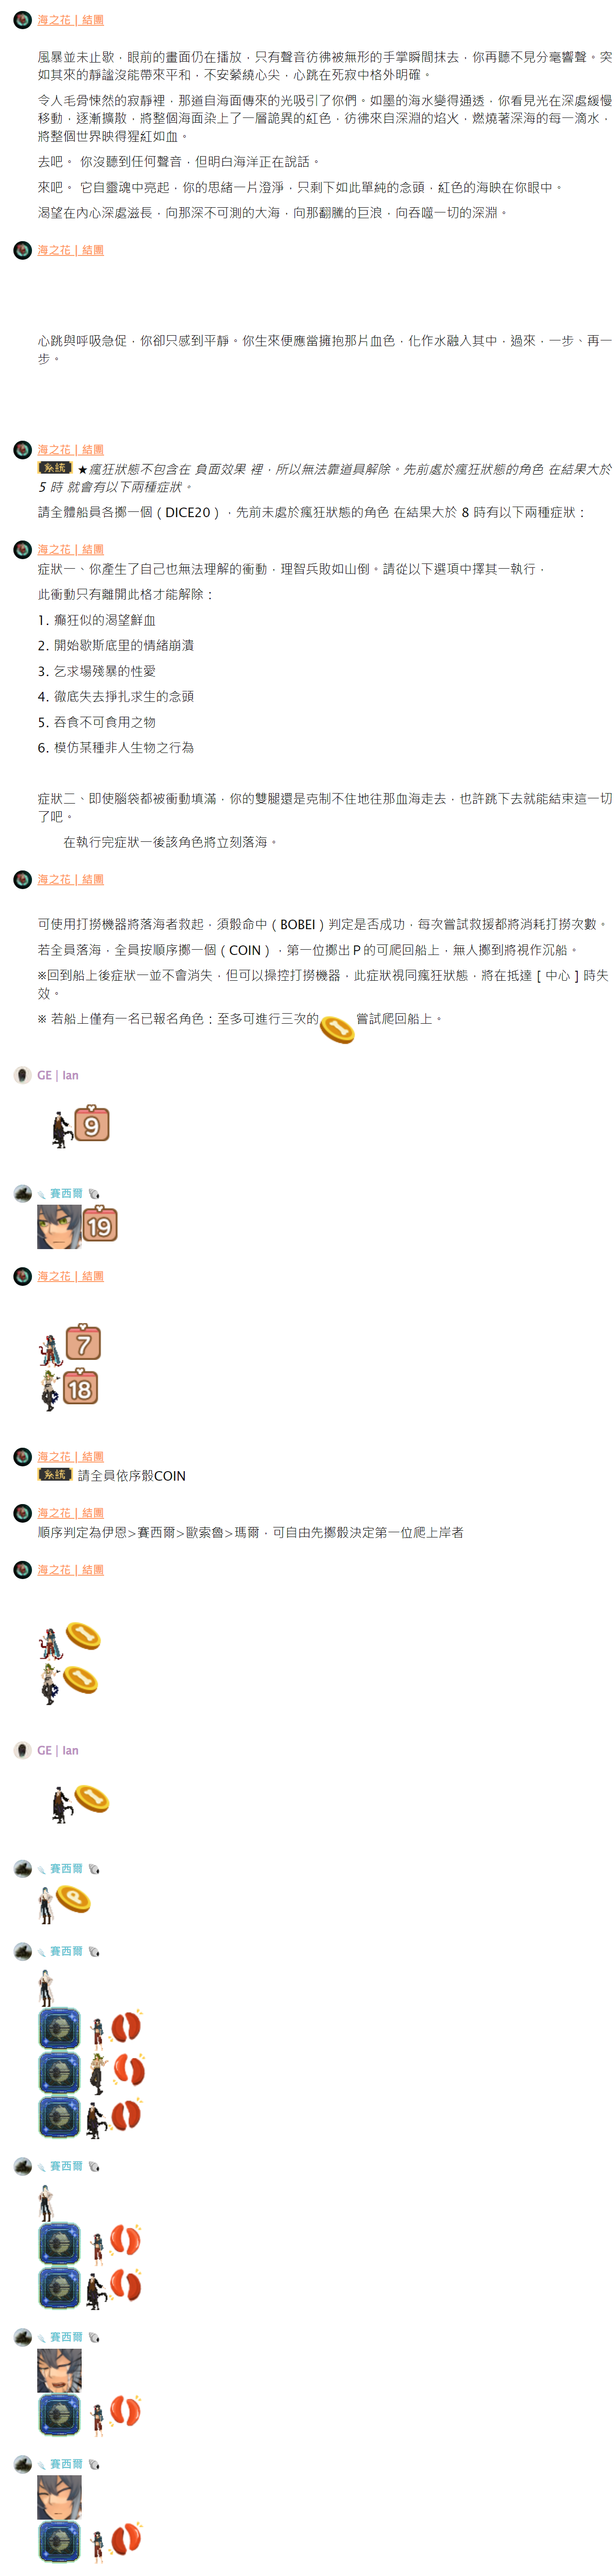Click the 系統 badge beside 請全員依序骰COIN

point(55,1474)
